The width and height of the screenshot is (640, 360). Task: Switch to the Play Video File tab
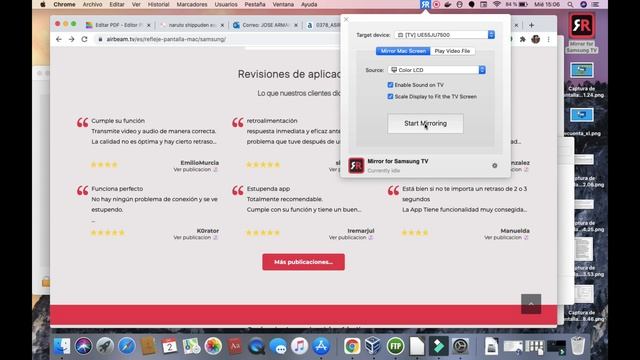point(452,51)
